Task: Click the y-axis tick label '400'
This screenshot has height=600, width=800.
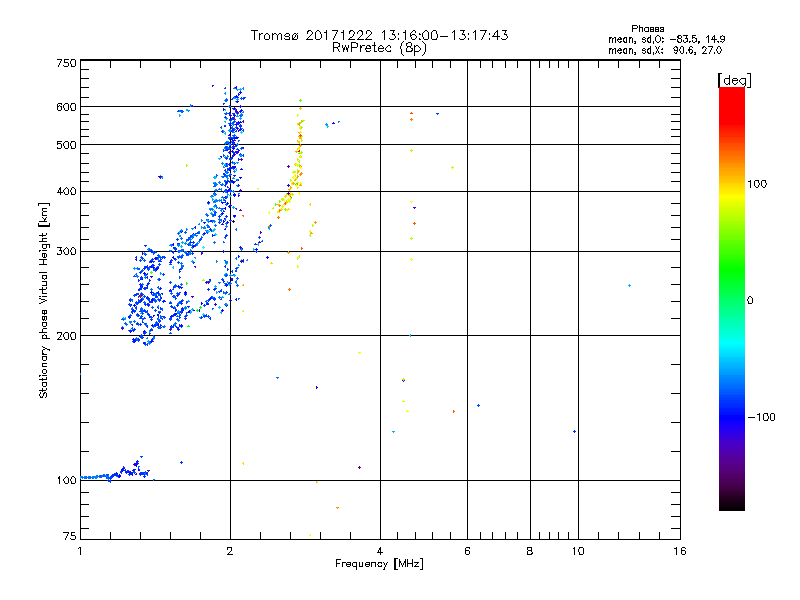Action: click(x=66, y=191)
